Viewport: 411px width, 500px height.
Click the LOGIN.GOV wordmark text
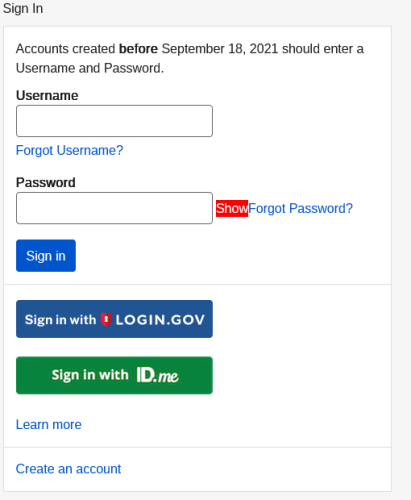coord(160,320)
